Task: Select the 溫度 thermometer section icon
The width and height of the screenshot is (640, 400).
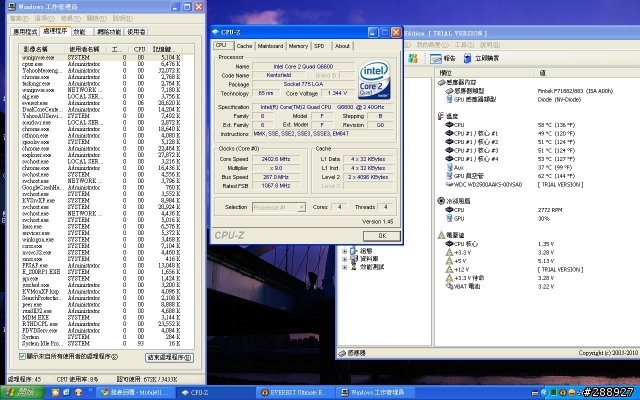Action: tap(441, 116)
